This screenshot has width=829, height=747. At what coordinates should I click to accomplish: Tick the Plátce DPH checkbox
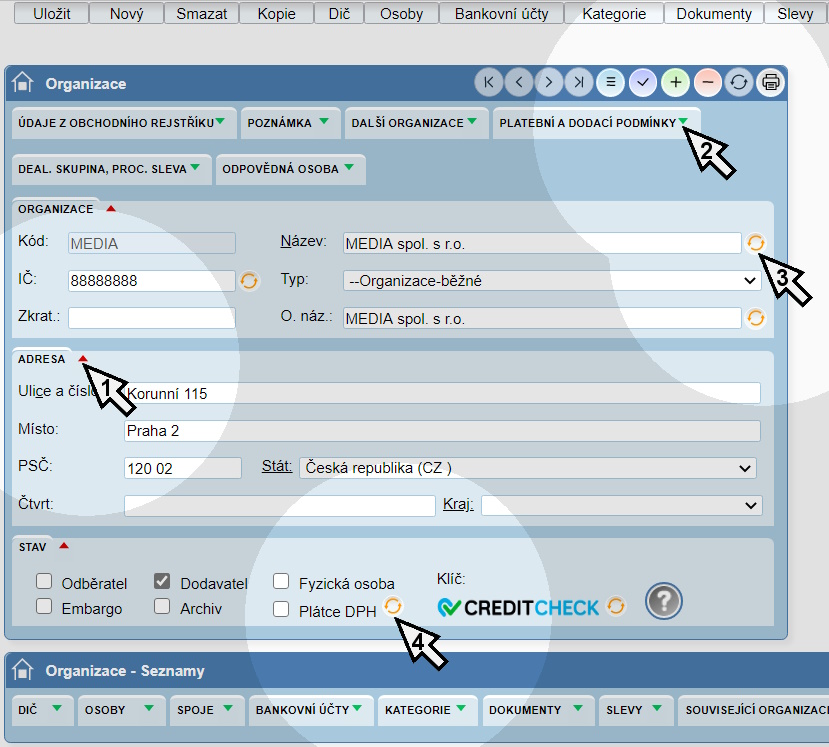281,609
